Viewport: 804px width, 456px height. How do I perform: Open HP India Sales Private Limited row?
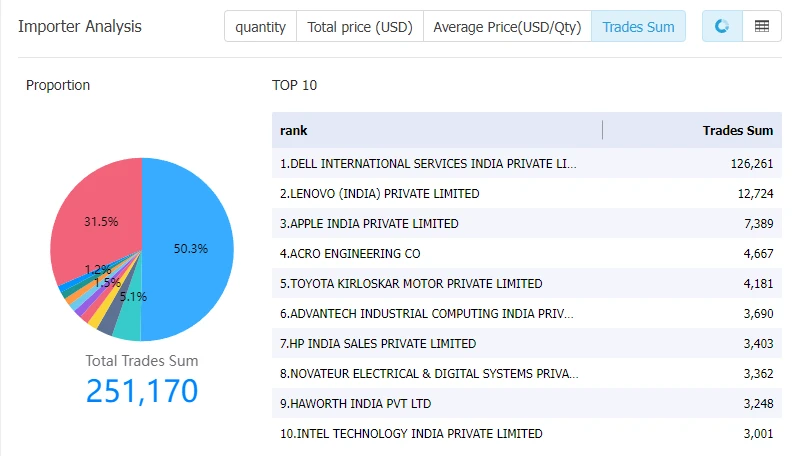527,344
